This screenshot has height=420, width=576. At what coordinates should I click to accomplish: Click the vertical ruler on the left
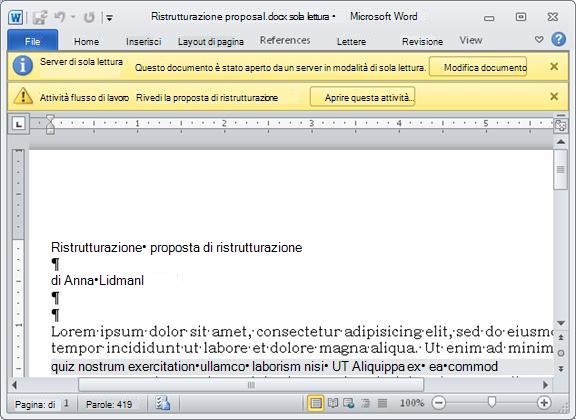click(18, 263)
